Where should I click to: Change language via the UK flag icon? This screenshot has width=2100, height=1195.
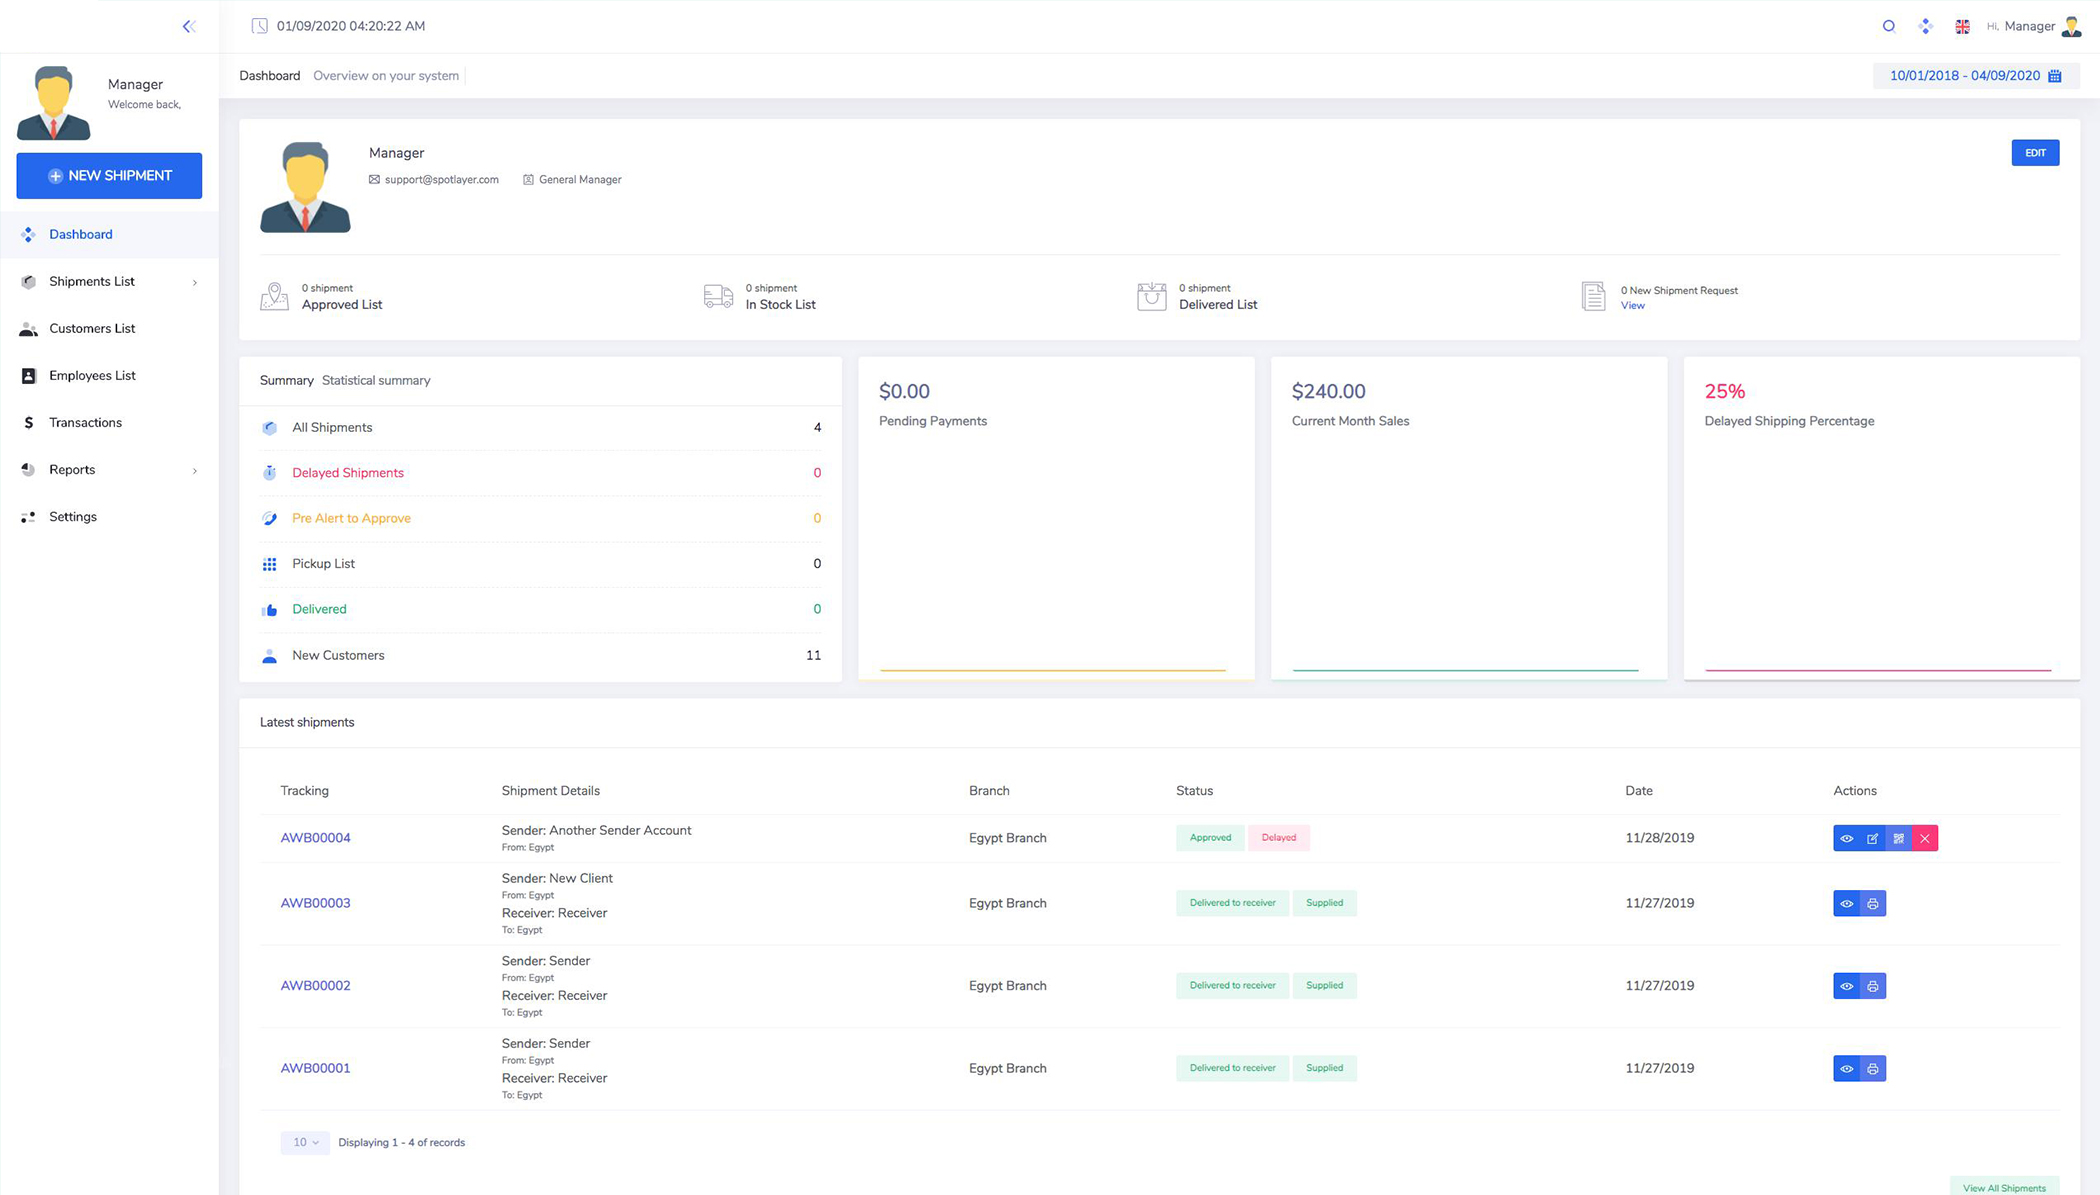[x=1962, y=27]
